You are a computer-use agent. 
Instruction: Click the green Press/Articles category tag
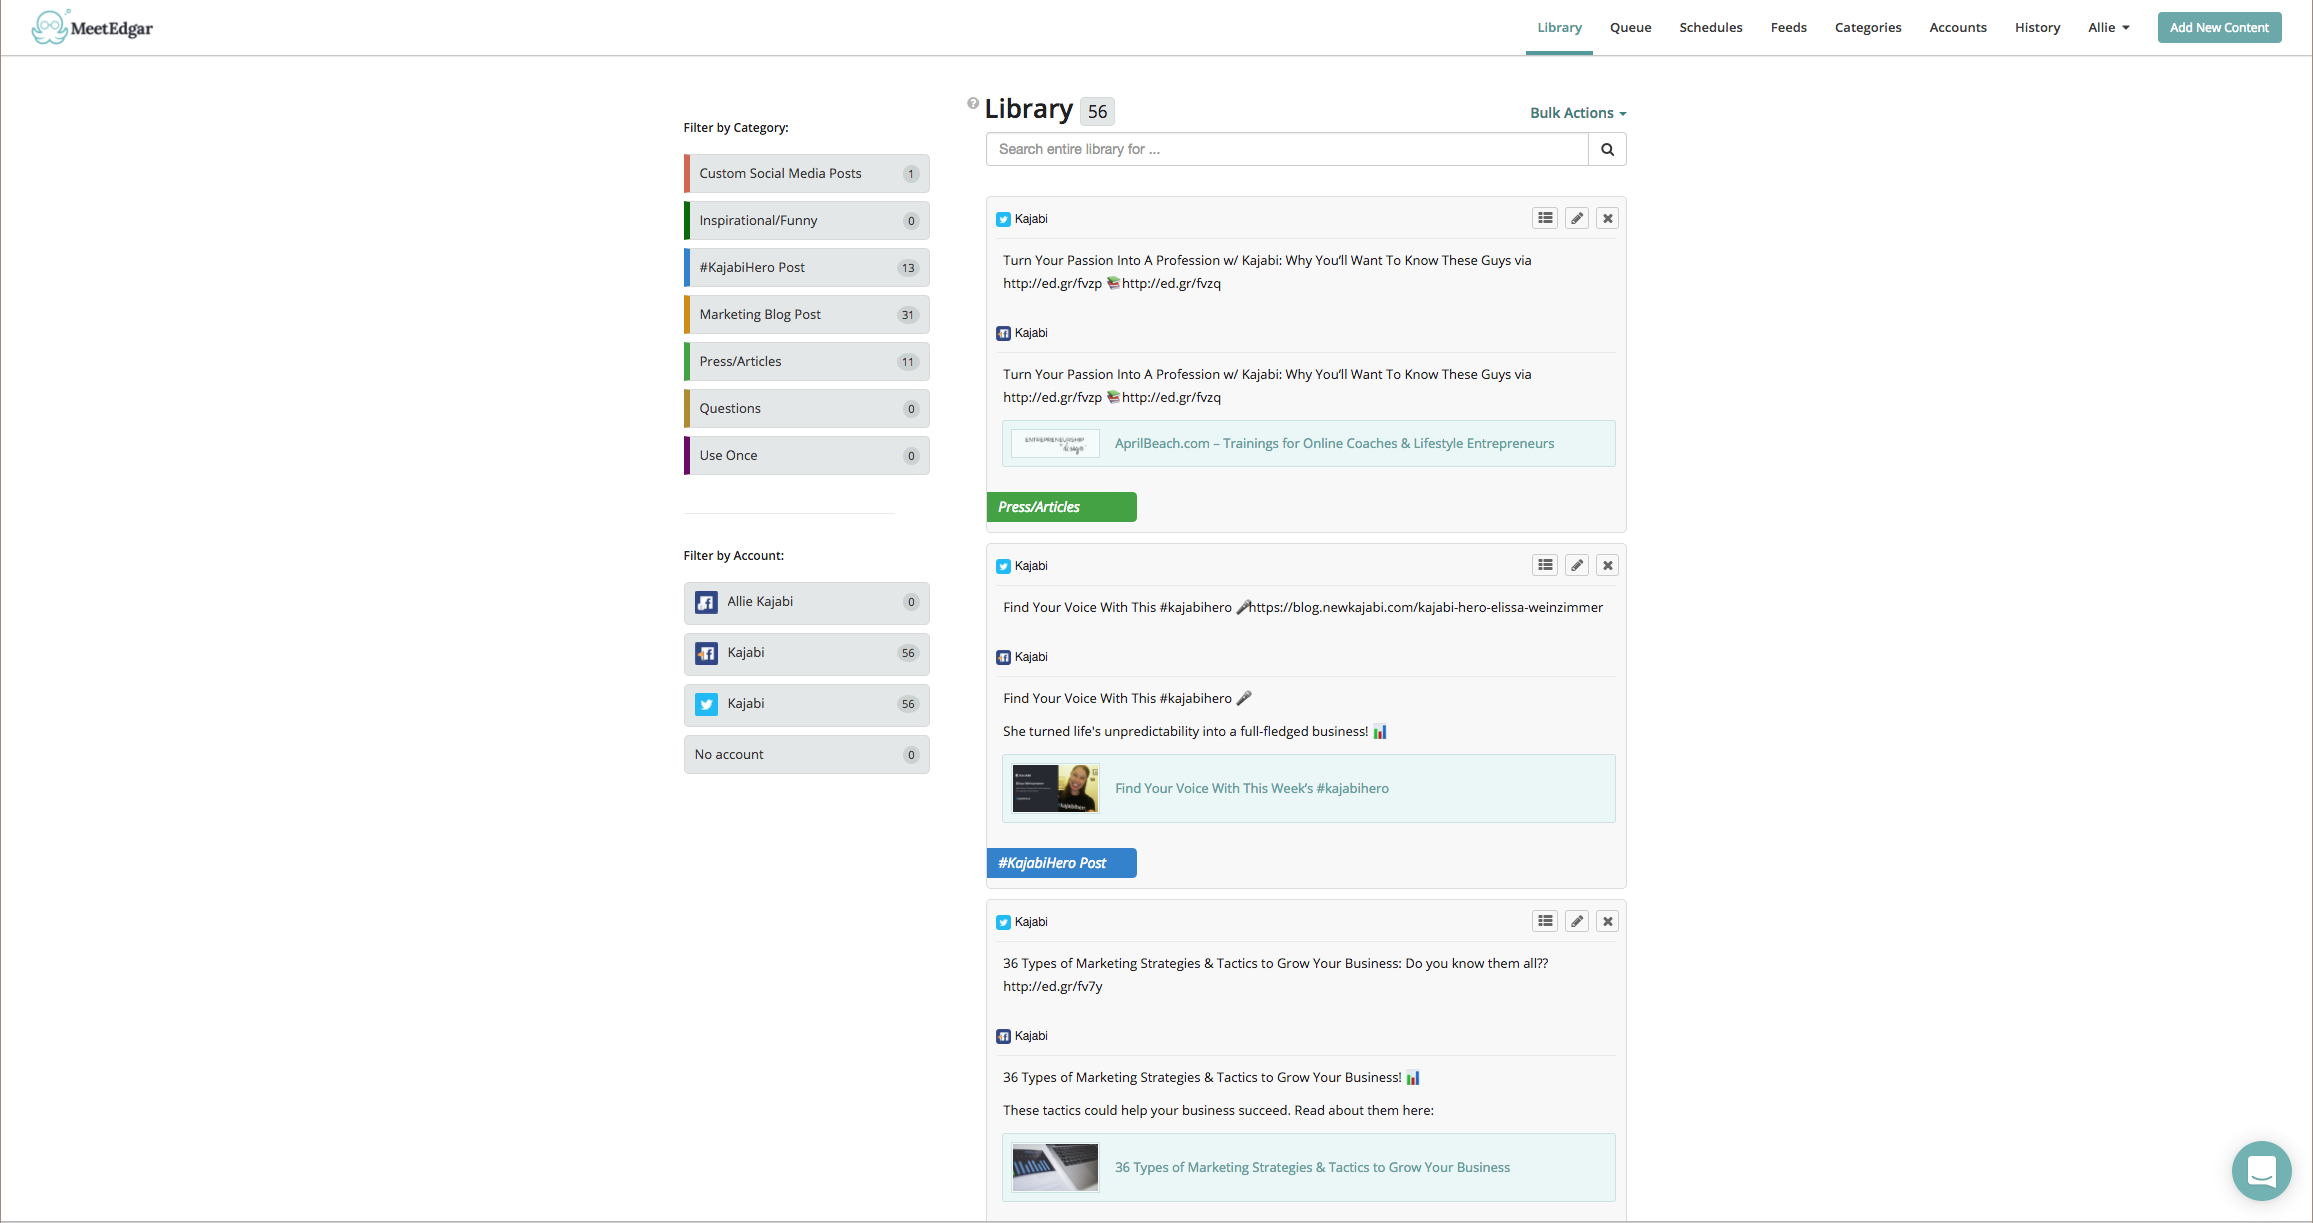1061,507
